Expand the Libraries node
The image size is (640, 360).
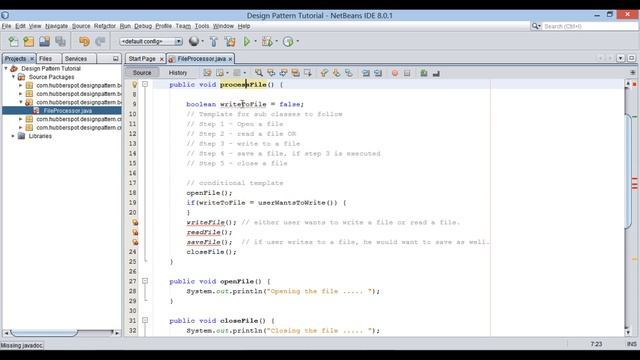coord(13,136)
